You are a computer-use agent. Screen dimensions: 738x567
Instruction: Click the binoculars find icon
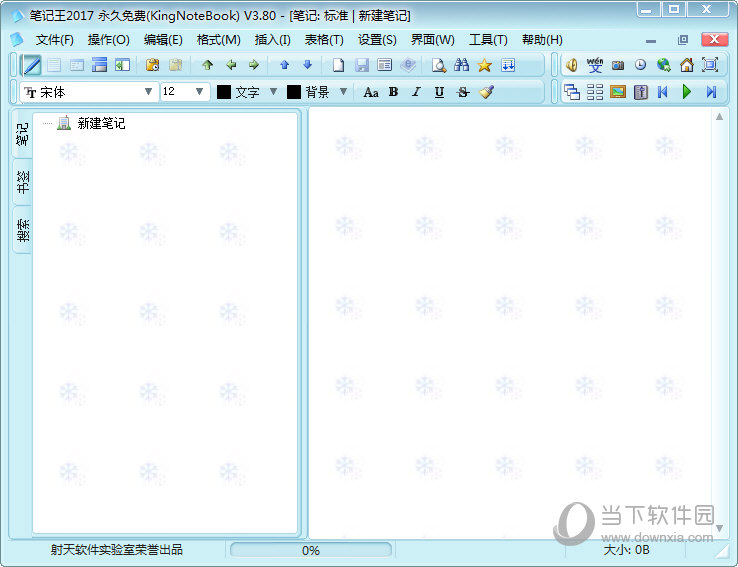[x=462, y=65]
